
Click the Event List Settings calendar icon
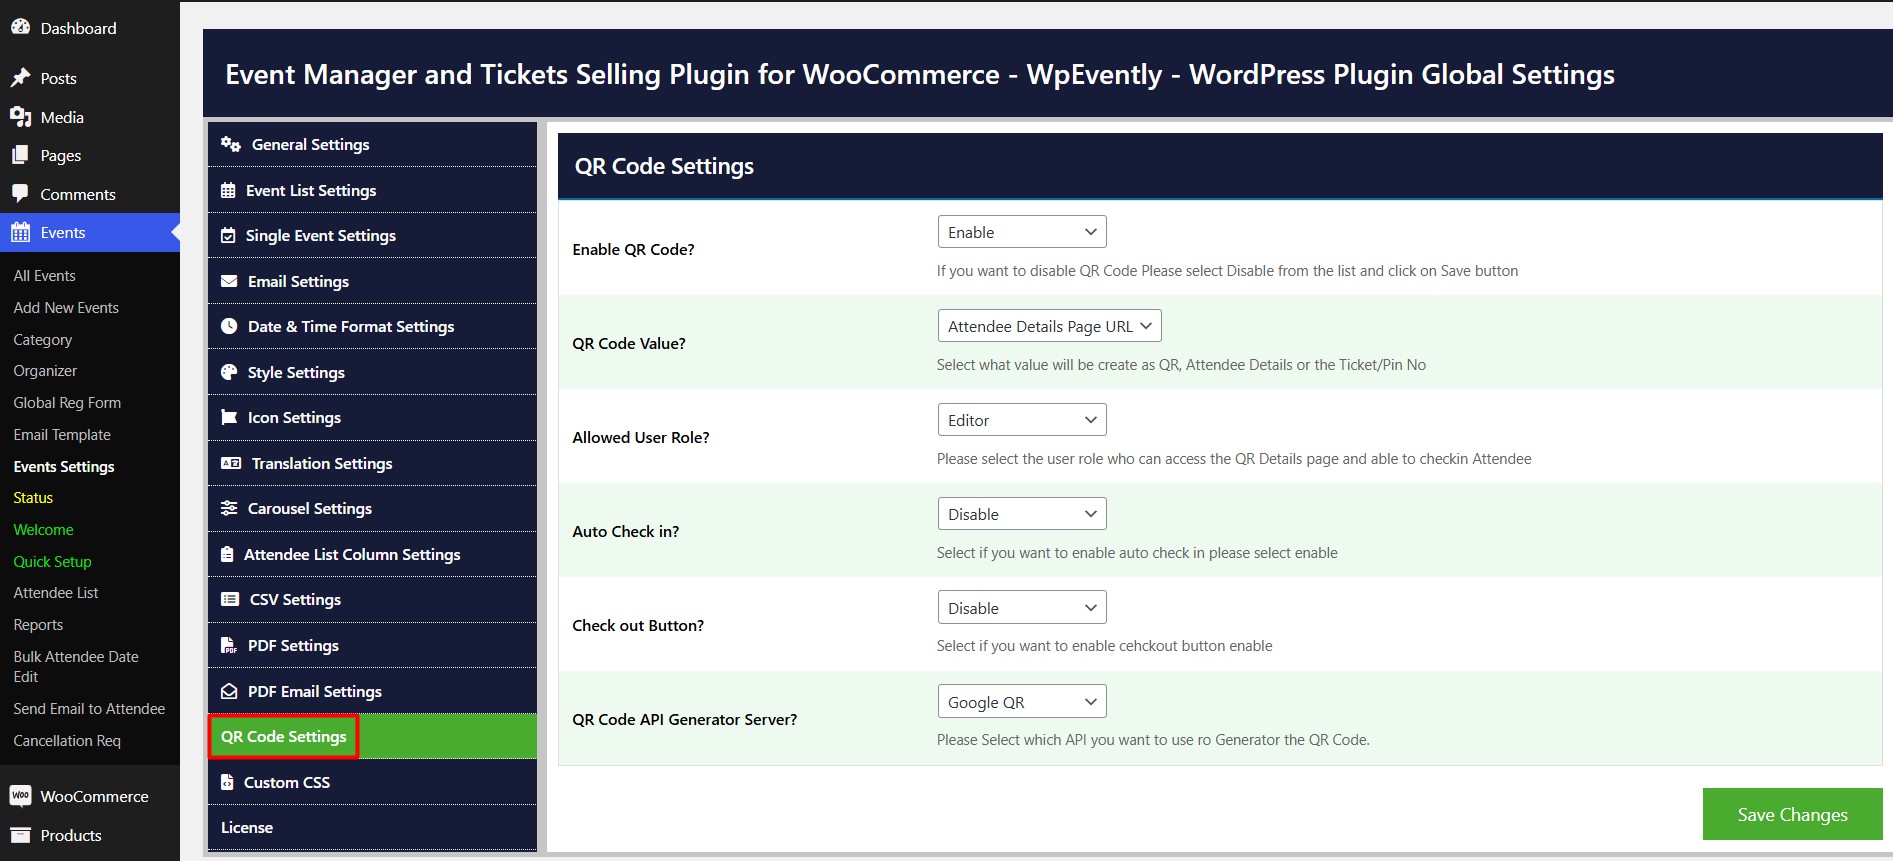pos(228,190)
